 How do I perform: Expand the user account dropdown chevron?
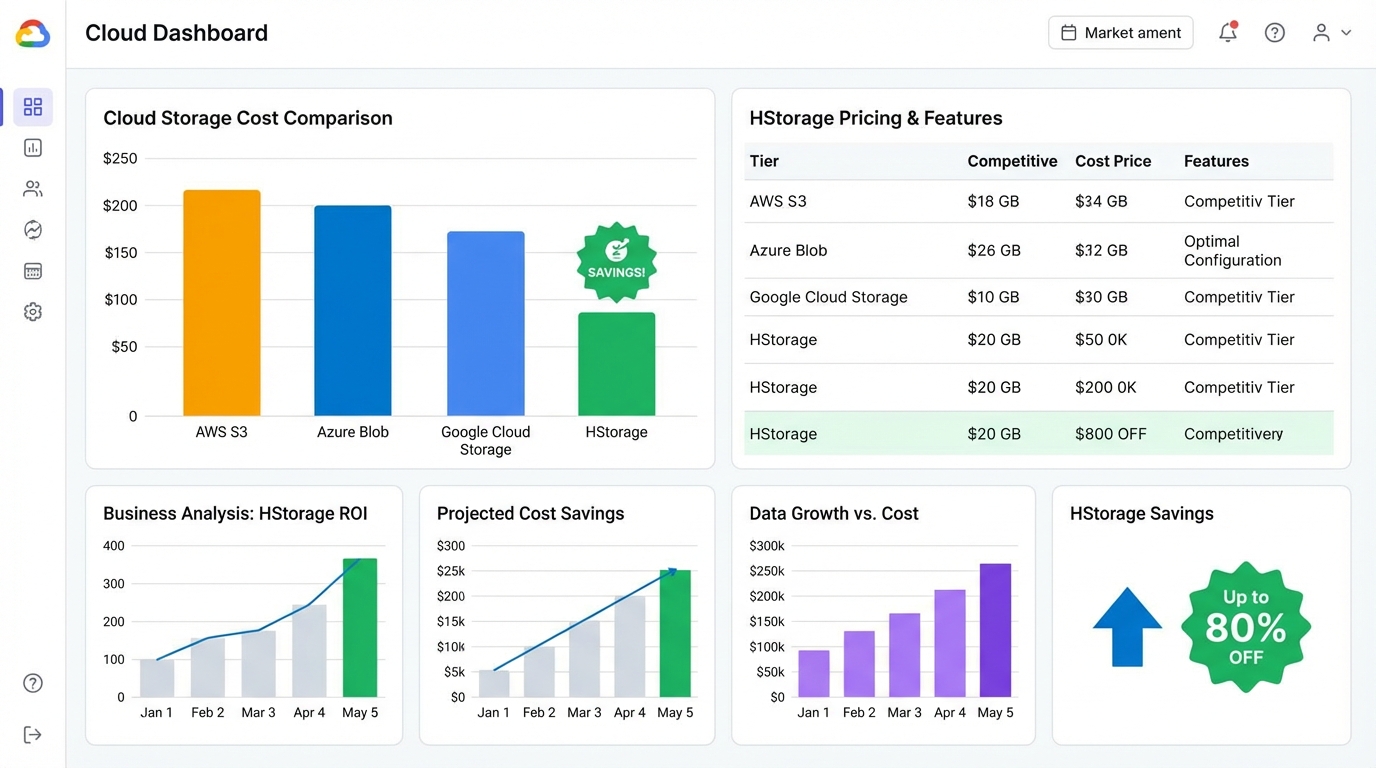pos(1346,33)
